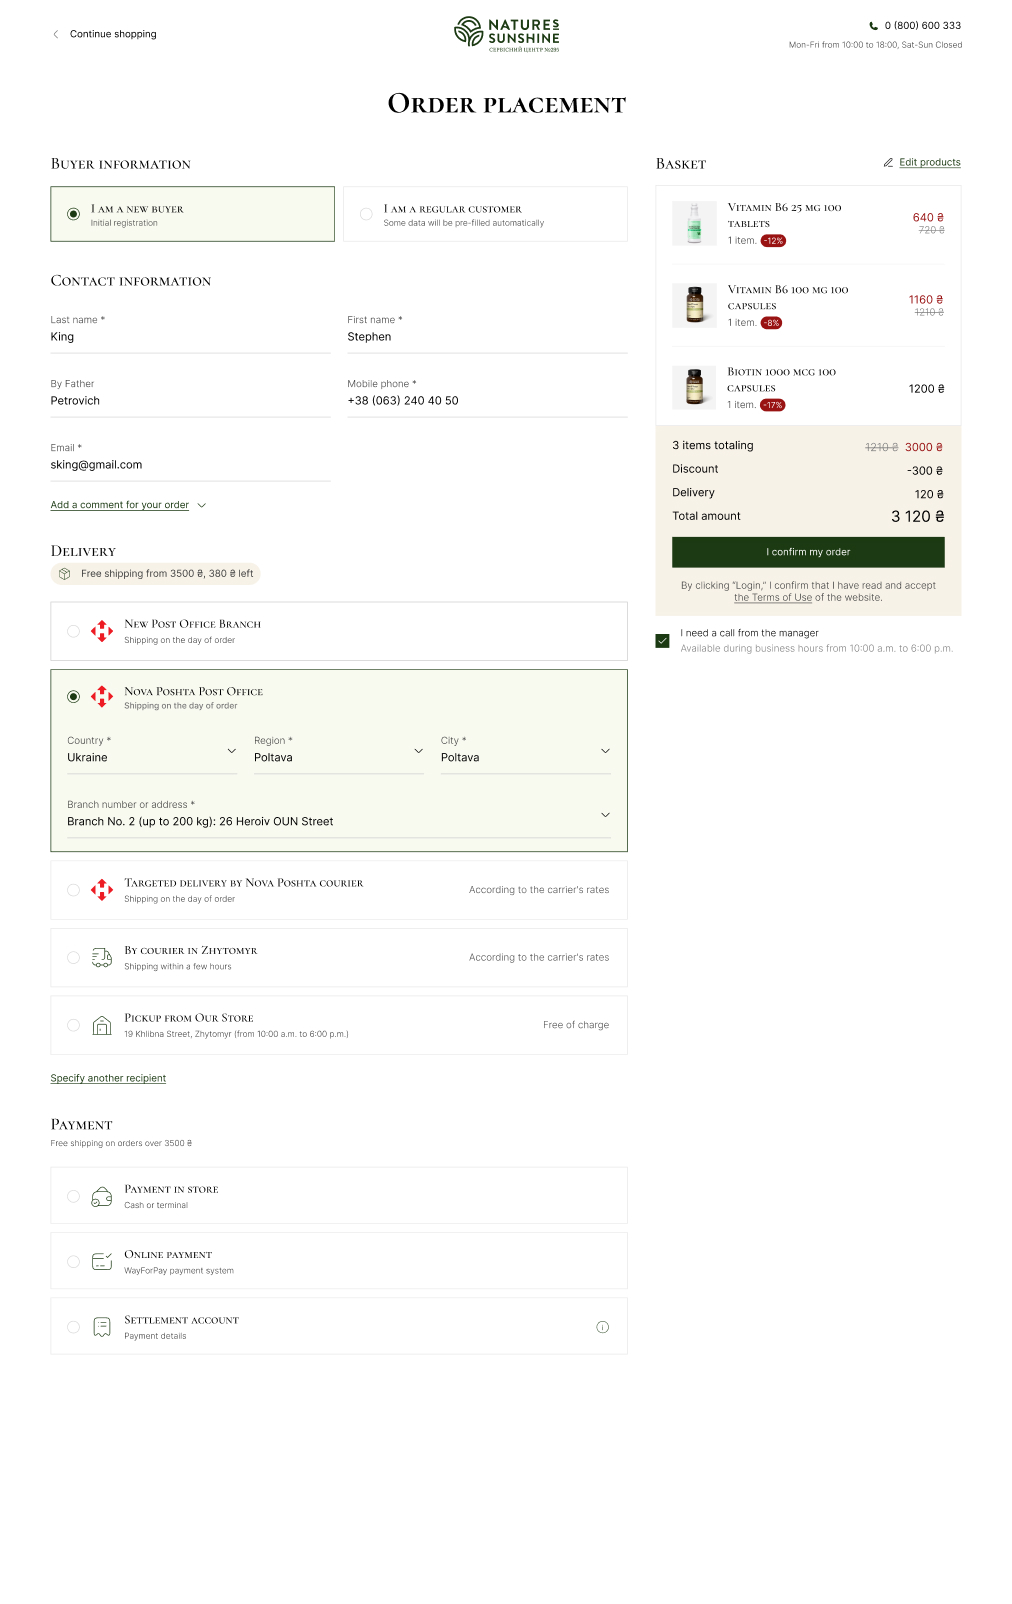Click the WayForPay online payment card icon
The height and width of the screenshot is (1604, 1012).
coord(102,1262)
